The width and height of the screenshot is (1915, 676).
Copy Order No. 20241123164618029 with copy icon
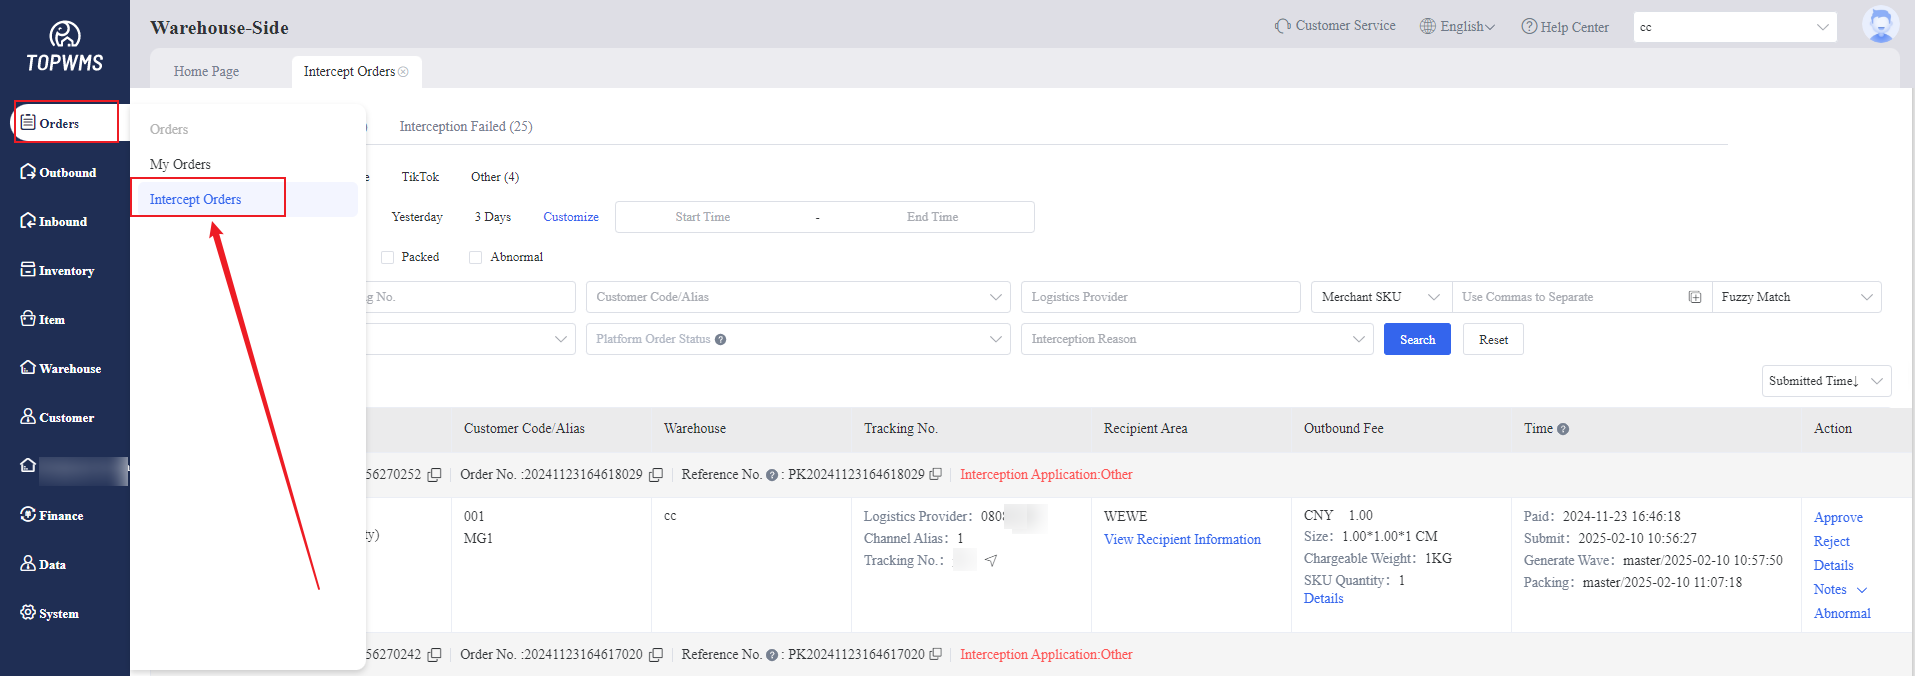656,475
